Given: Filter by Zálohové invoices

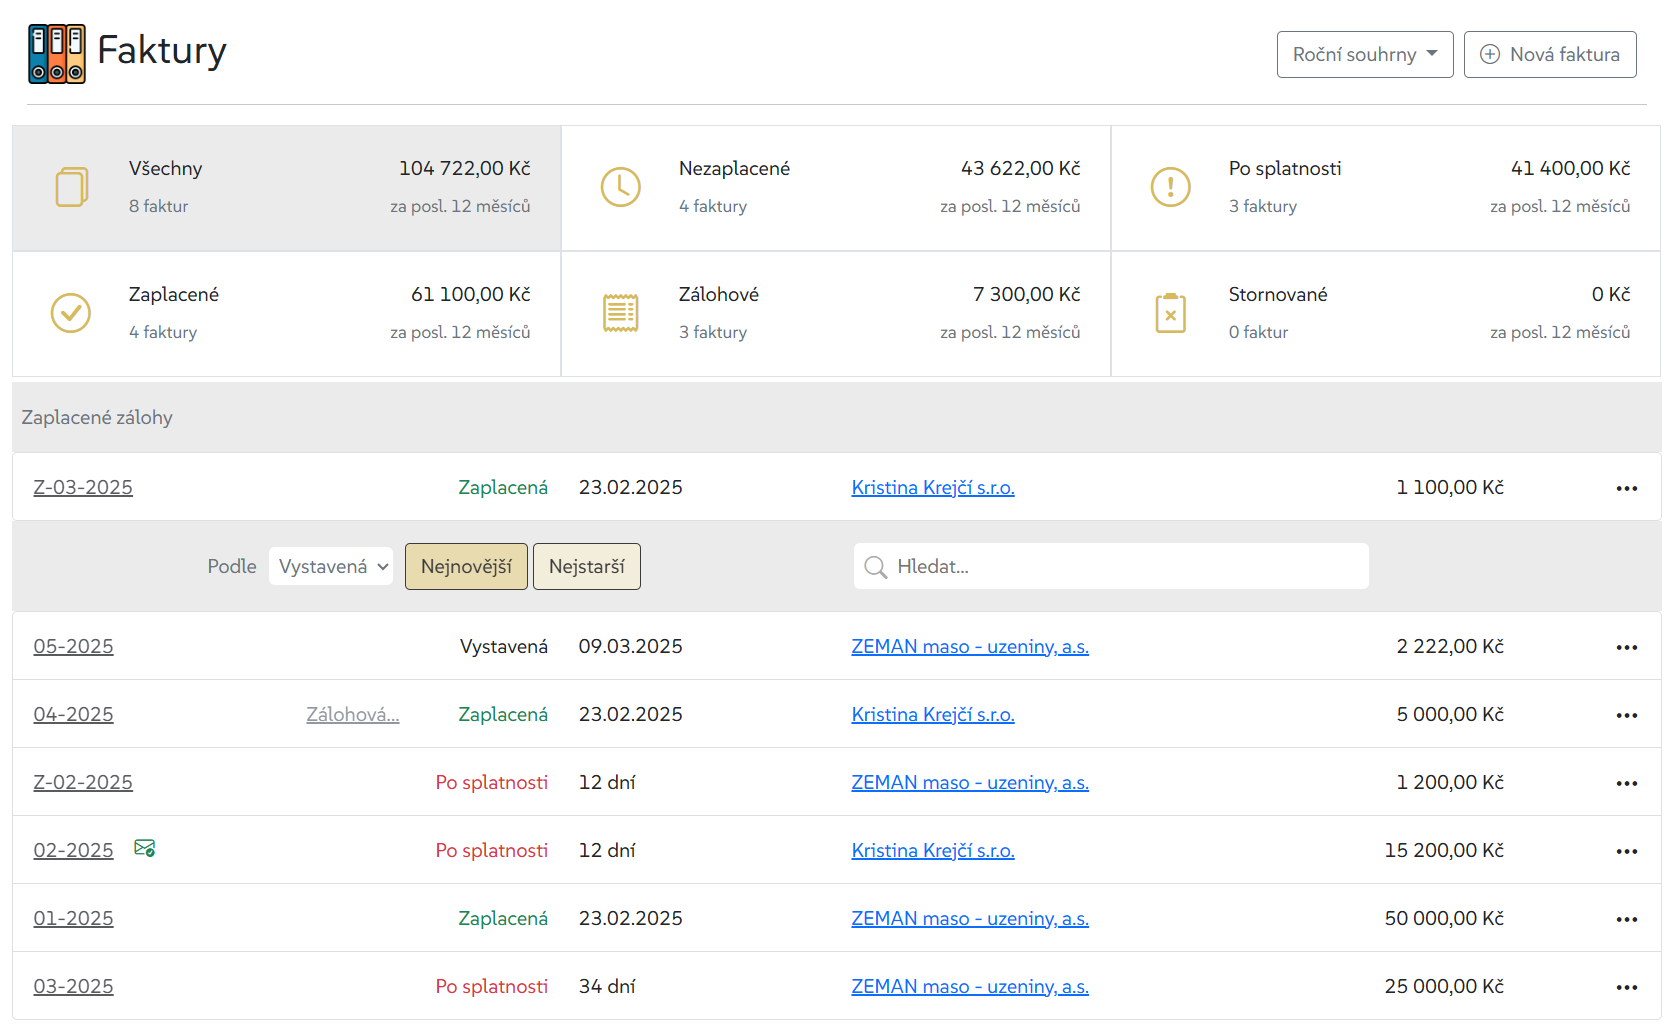Looking at the screenshot, I should (836, 314).
